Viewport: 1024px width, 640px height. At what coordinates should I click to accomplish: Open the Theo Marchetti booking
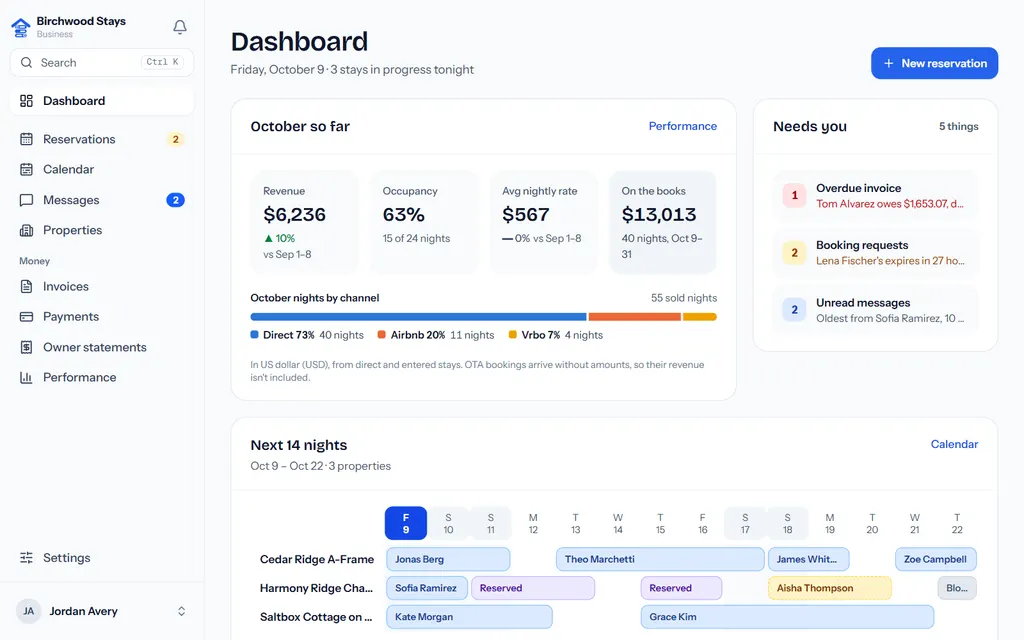point(660,559)
